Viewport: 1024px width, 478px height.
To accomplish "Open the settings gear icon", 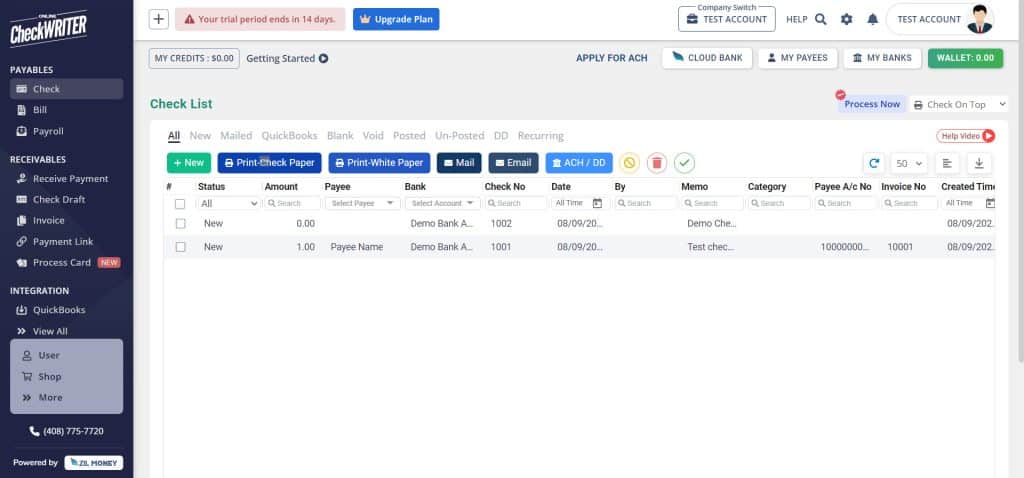I will (x=847, y=19).
